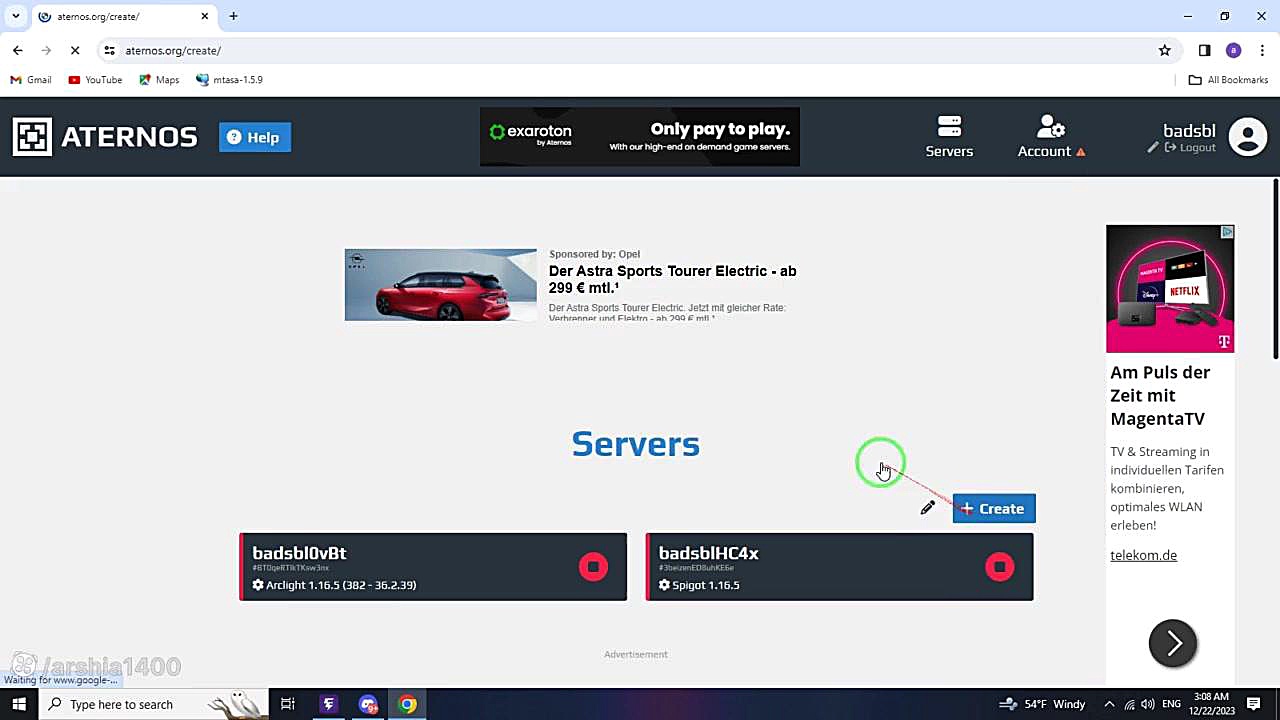Open a new browser tab
Image resolution: width=1280 pixels, height=720 pixels.
pos(233,16)
